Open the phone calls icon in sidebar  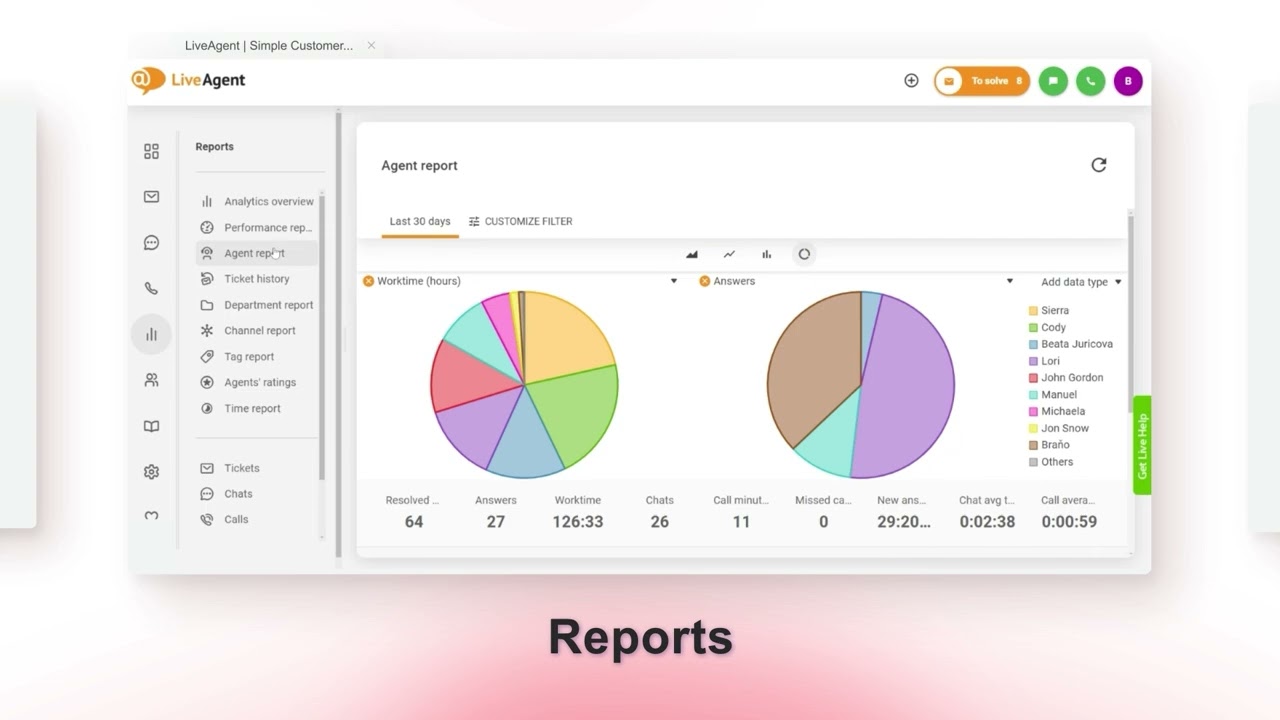151,288
